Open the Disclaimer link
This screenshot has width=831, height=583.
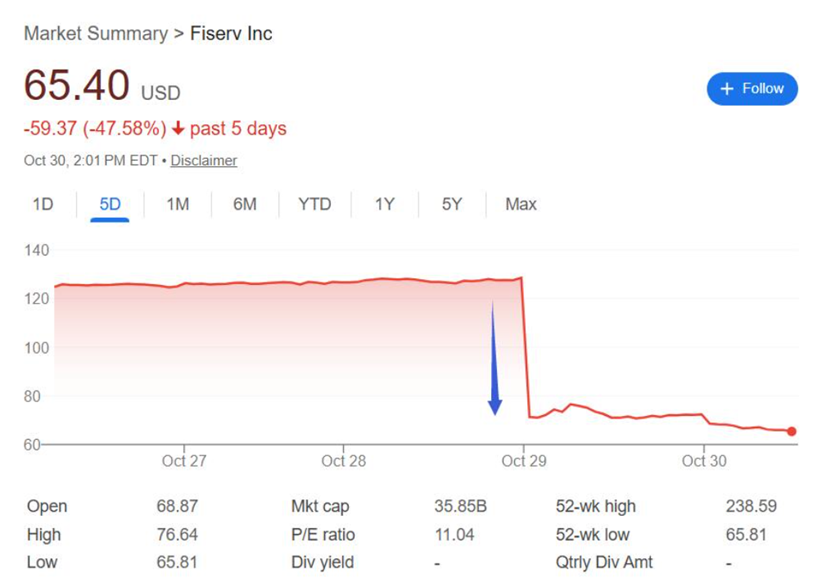[204, 160]
